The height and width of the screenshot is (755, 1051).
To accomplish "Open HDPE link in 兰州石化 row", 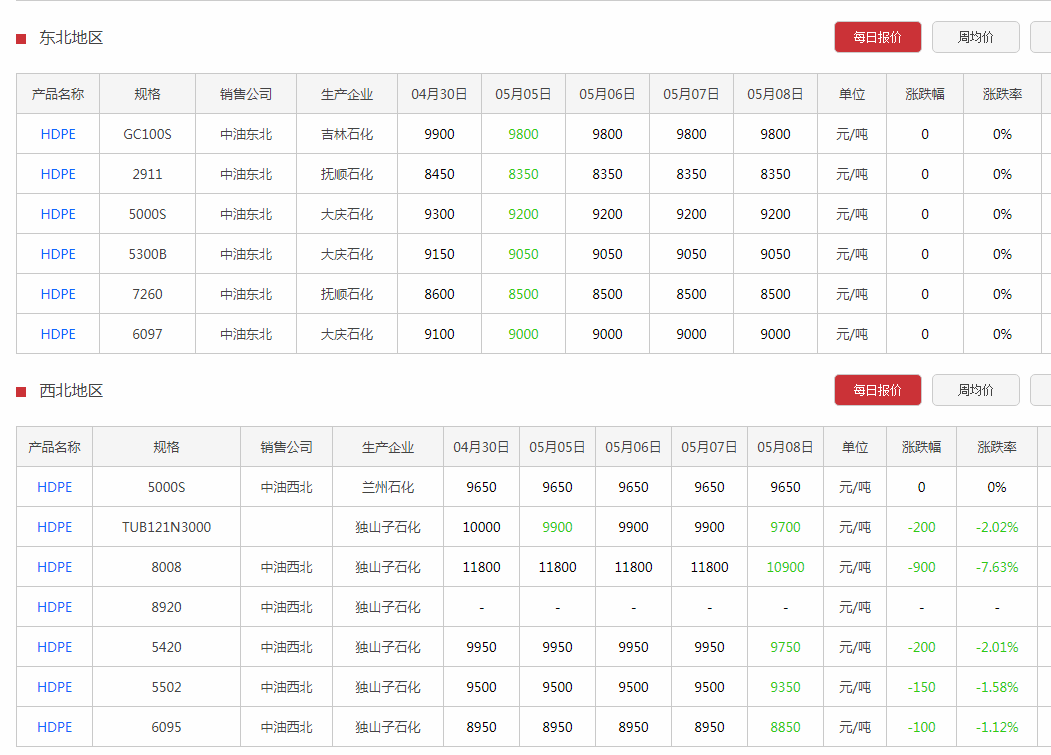I will coord(54,487).
